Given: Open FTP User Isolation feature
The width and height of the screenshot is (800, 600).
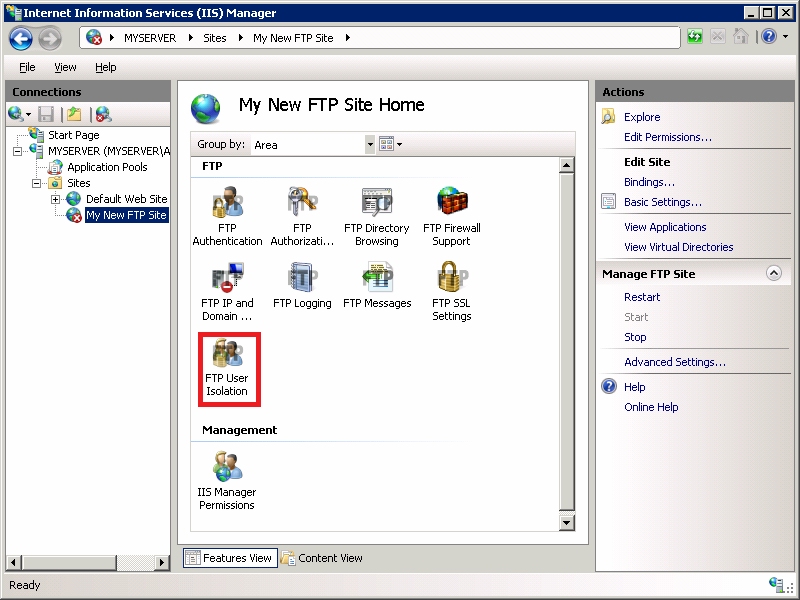Looking at the screenshot, I should point(227,368).
